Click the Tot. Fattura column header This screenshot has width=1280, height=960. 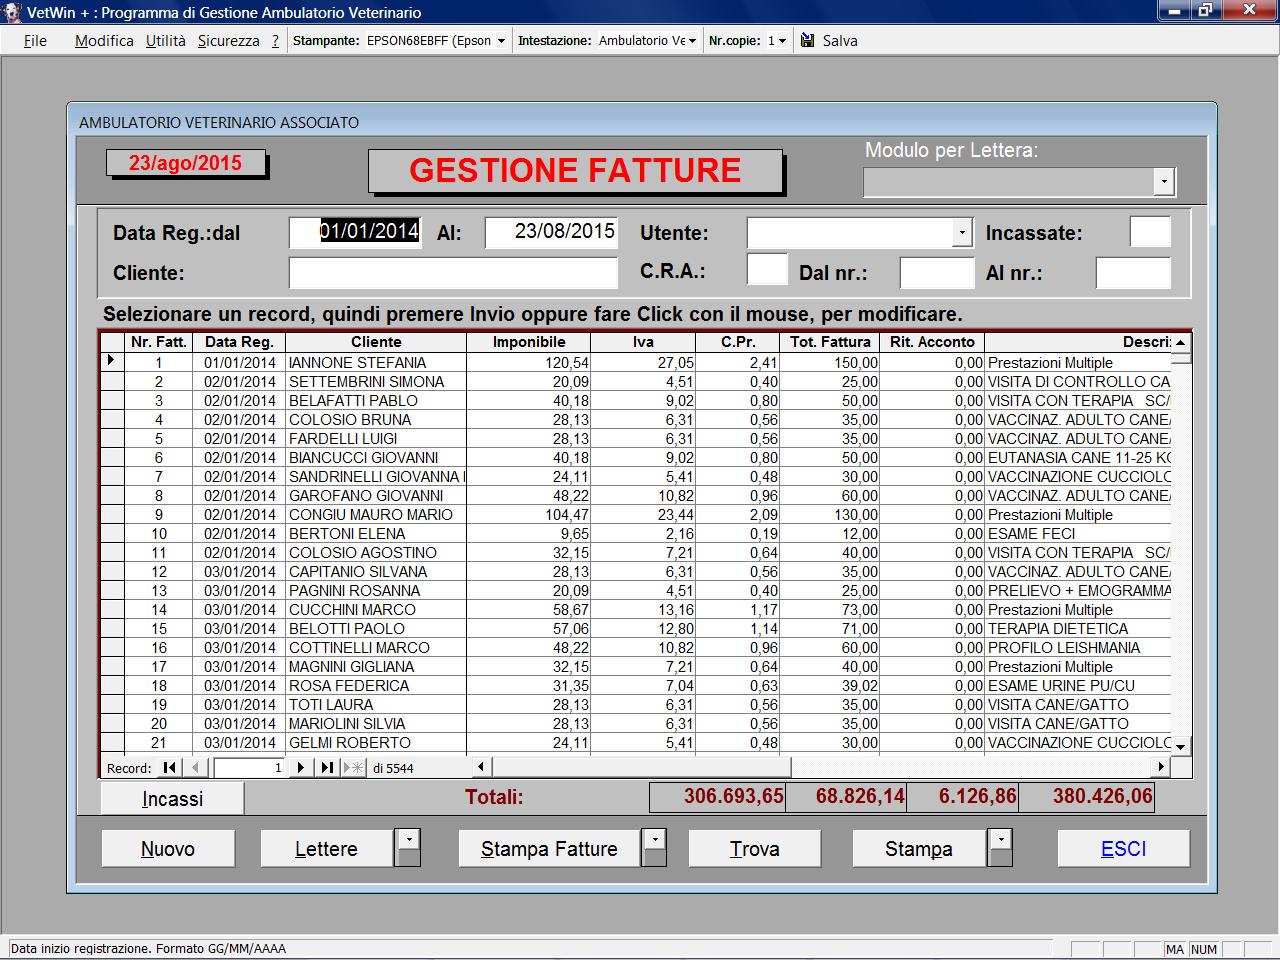830,342
